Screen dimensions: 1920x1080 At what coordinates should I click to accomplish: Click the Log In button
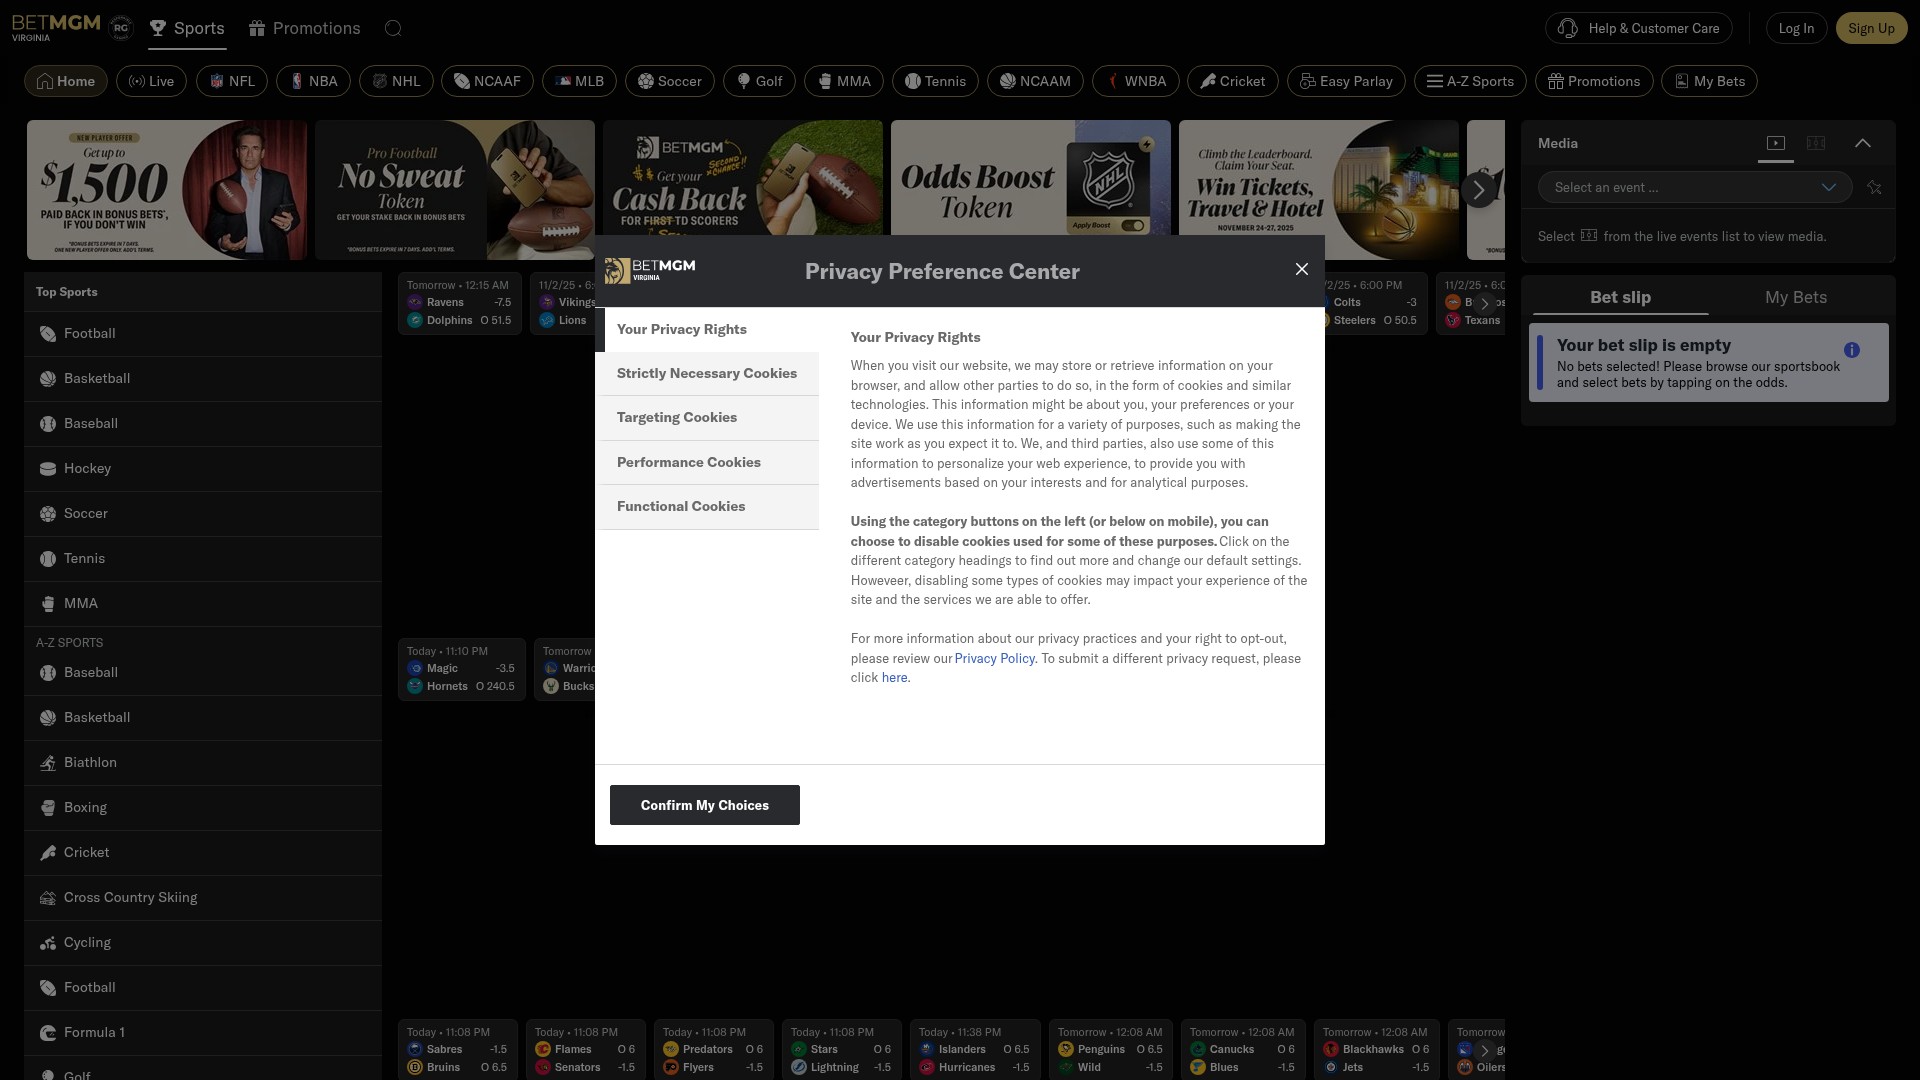pos(1796,28)
